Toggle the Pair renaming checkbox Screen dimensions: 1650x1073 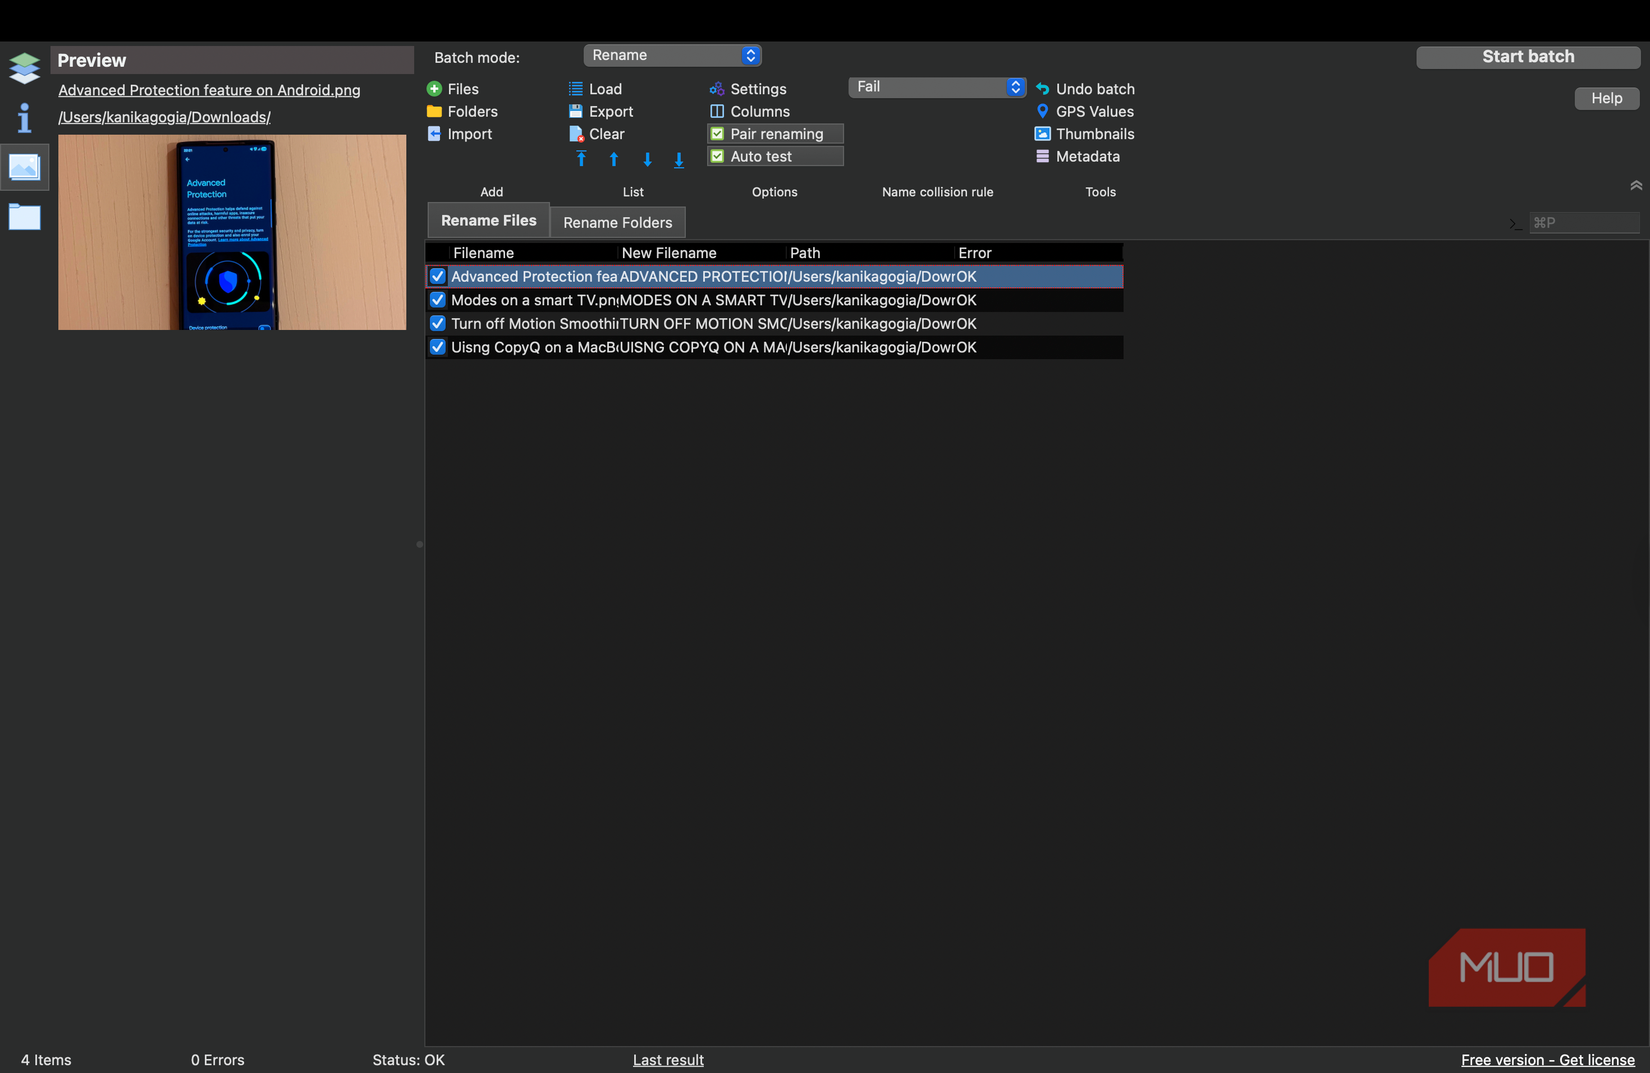pos(717,134)
